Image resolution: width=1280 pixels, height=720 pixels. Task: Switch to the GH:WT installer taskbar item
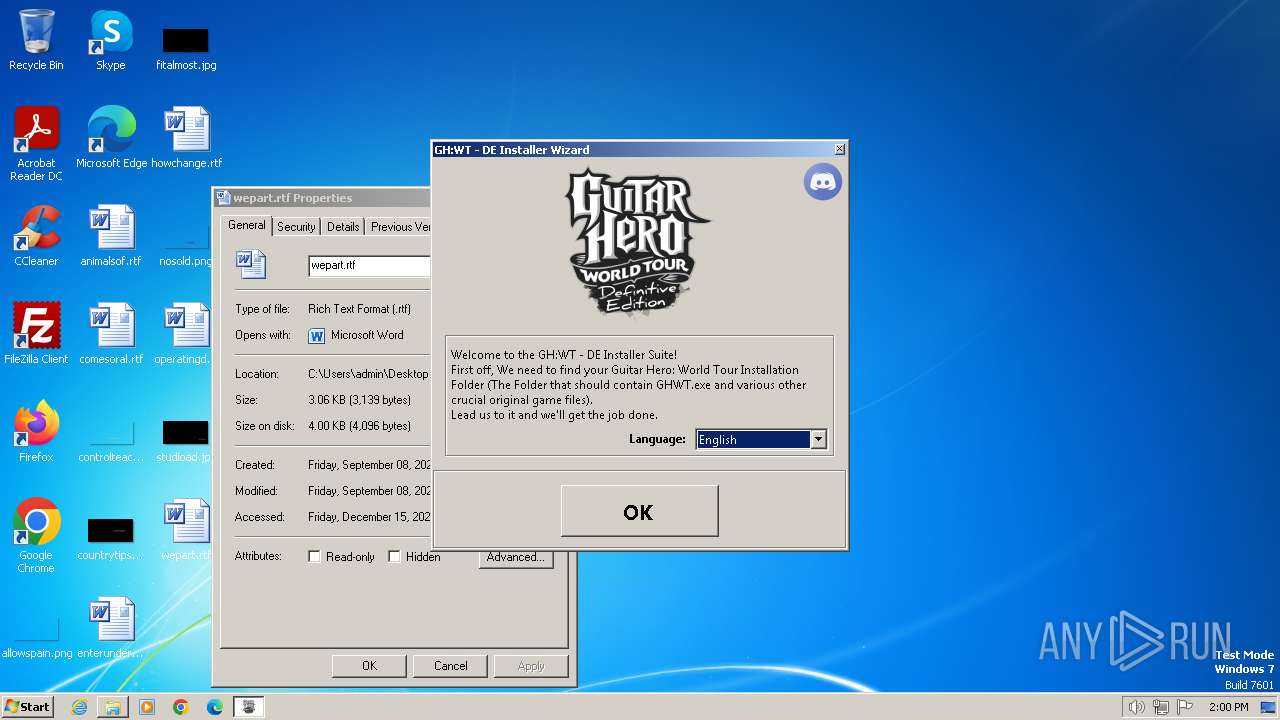tap(249, 707)
